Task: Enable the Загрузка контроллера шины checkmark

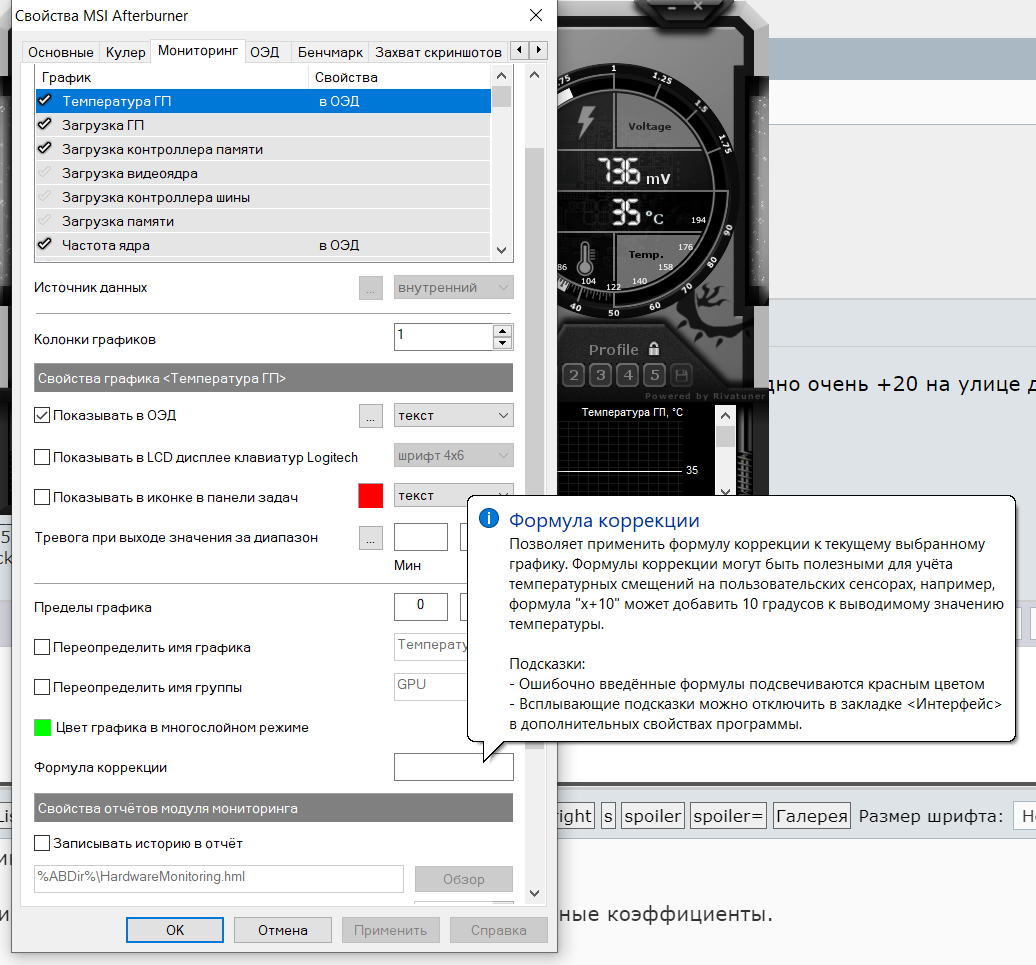Action: [x=45, y=197]
